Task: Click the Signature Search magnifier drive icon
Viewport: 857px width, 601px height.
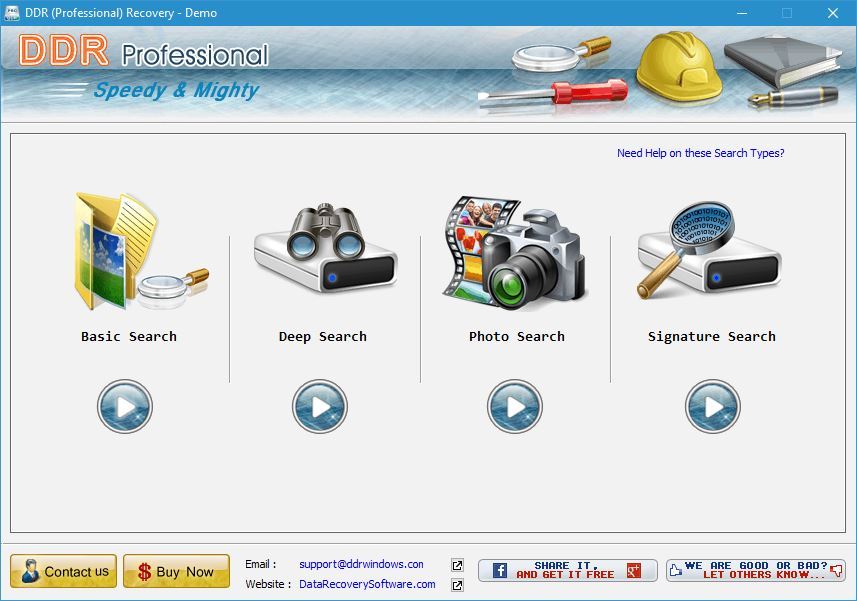Action: point(709,251)
